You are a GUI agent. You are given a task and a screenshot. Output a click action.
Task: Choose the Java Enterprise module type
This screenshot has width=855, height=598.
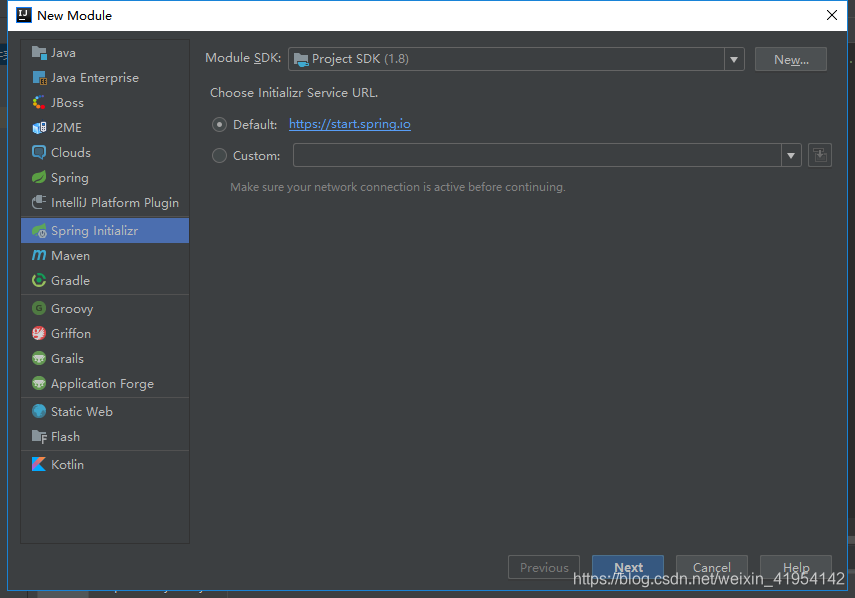tap(105, 78)
